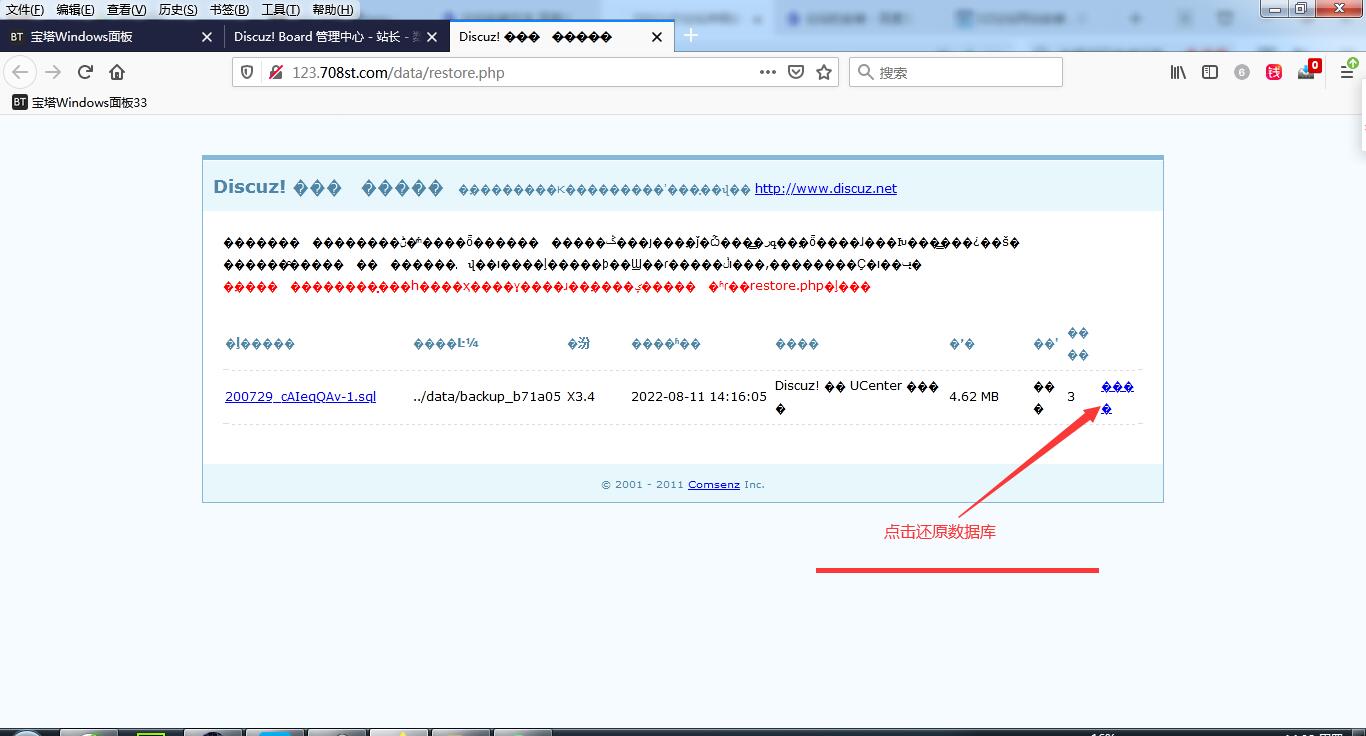Viewport: 1366px width, 736px height.
Task: Visit the Comsenz footer link
Action: (714, 484)
